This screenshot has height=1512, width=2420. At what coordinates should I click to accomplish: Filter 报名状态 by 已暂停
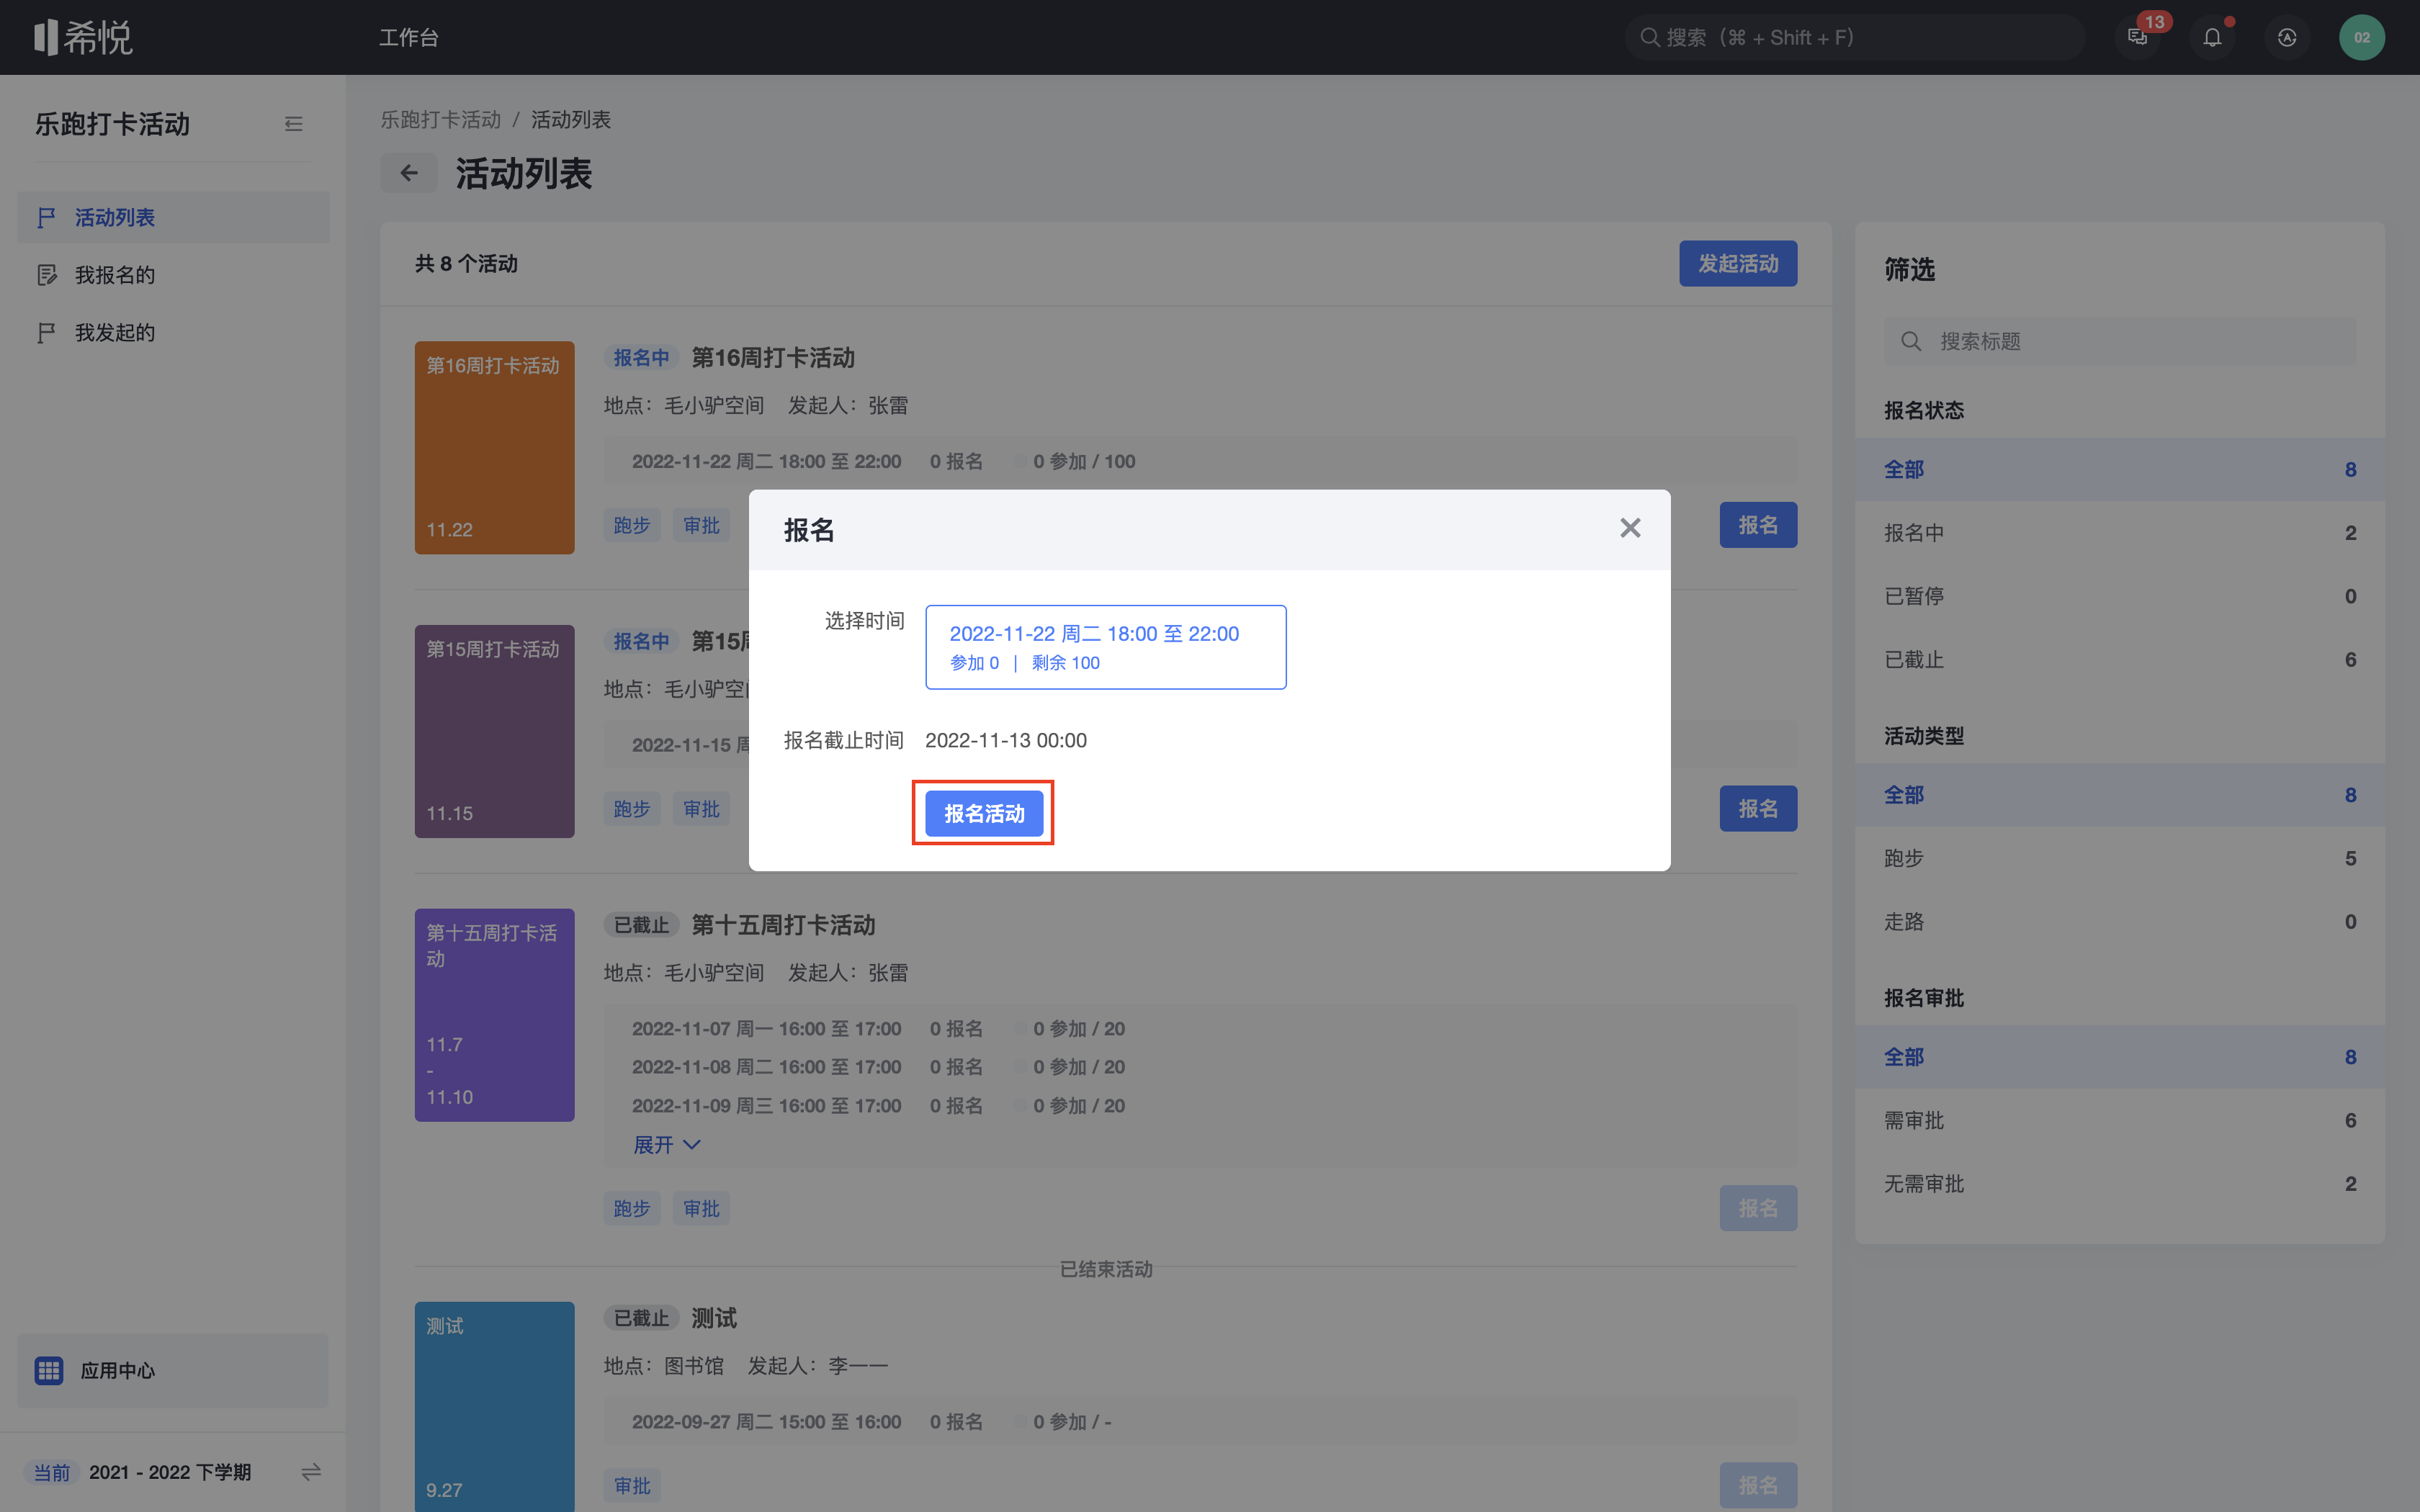point(2120,596)
